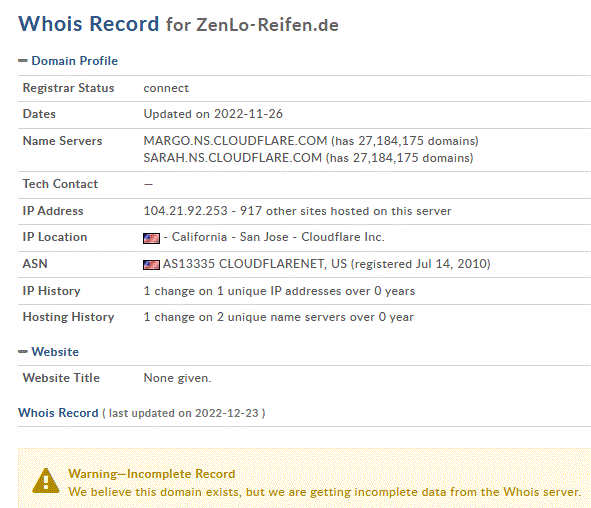Open the MARGO.NS.CLOUDFLARE.COM name server
This screenshot has width=591, height=508.
click(235, 141)
